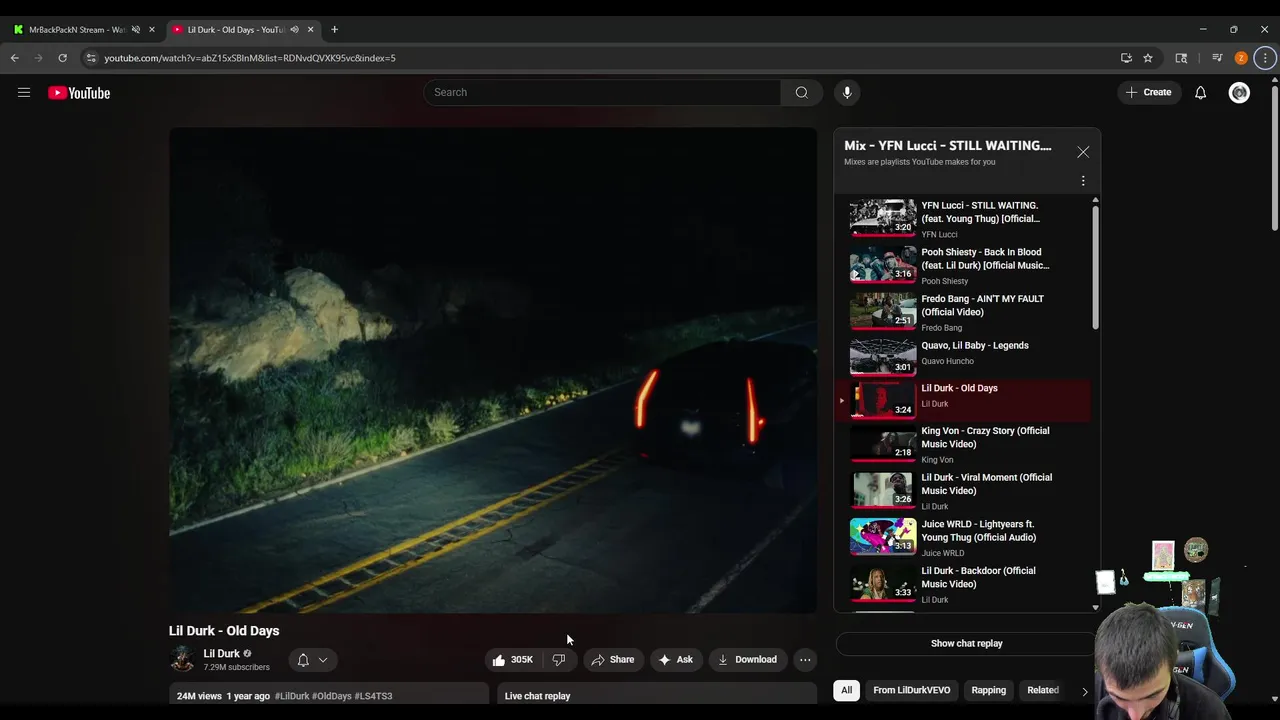Screen dimensions: 1280x720
Task: Click Show chat replay button
Action: coord(966,644)
